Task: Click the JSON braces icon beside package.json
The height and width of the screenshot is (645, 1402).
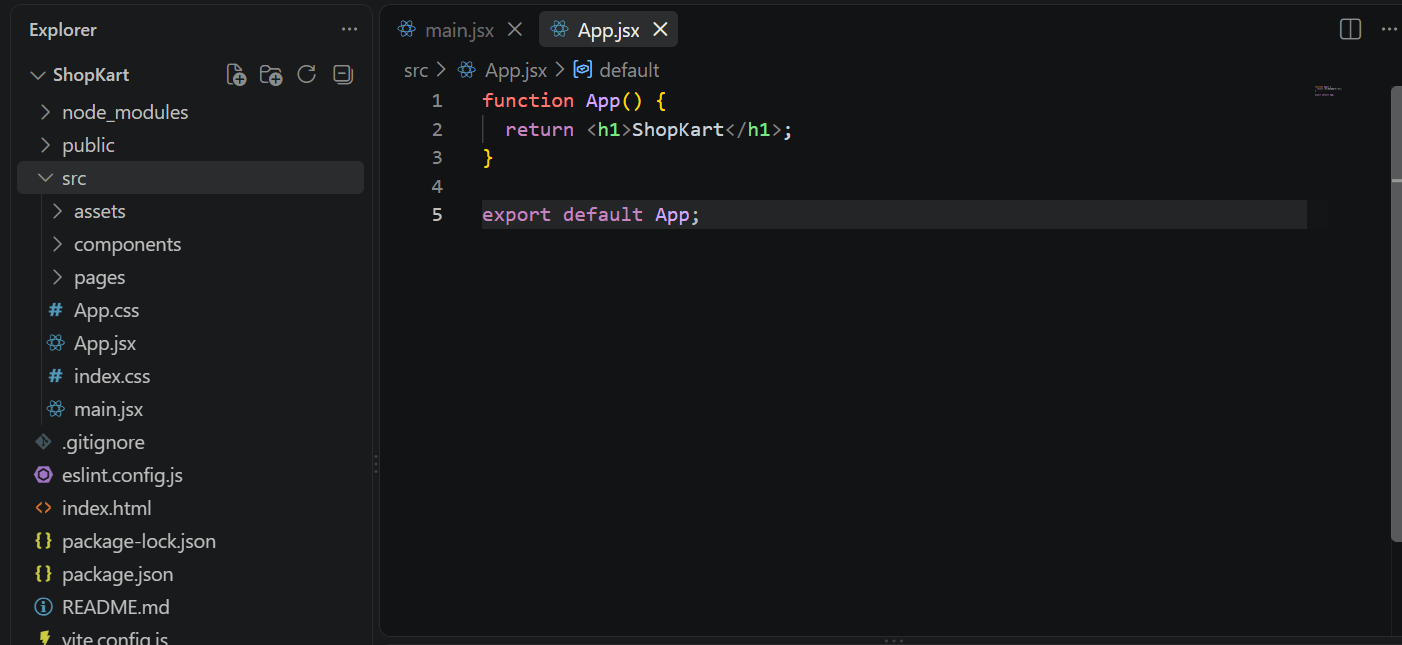Action: click(x=43, y=574)
